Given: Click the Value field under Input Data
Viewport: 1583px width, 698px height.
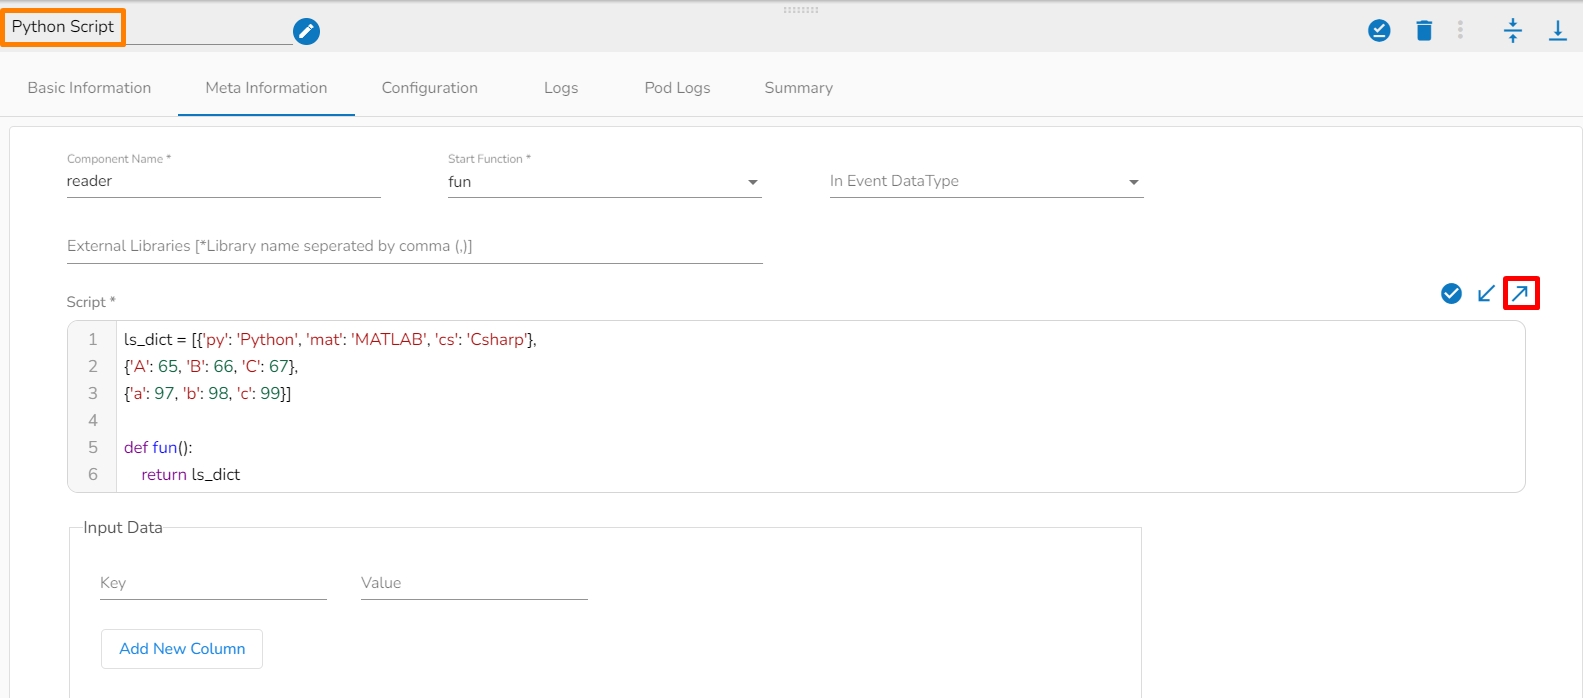Looking at the screenshot, I should tap(474, 584).
